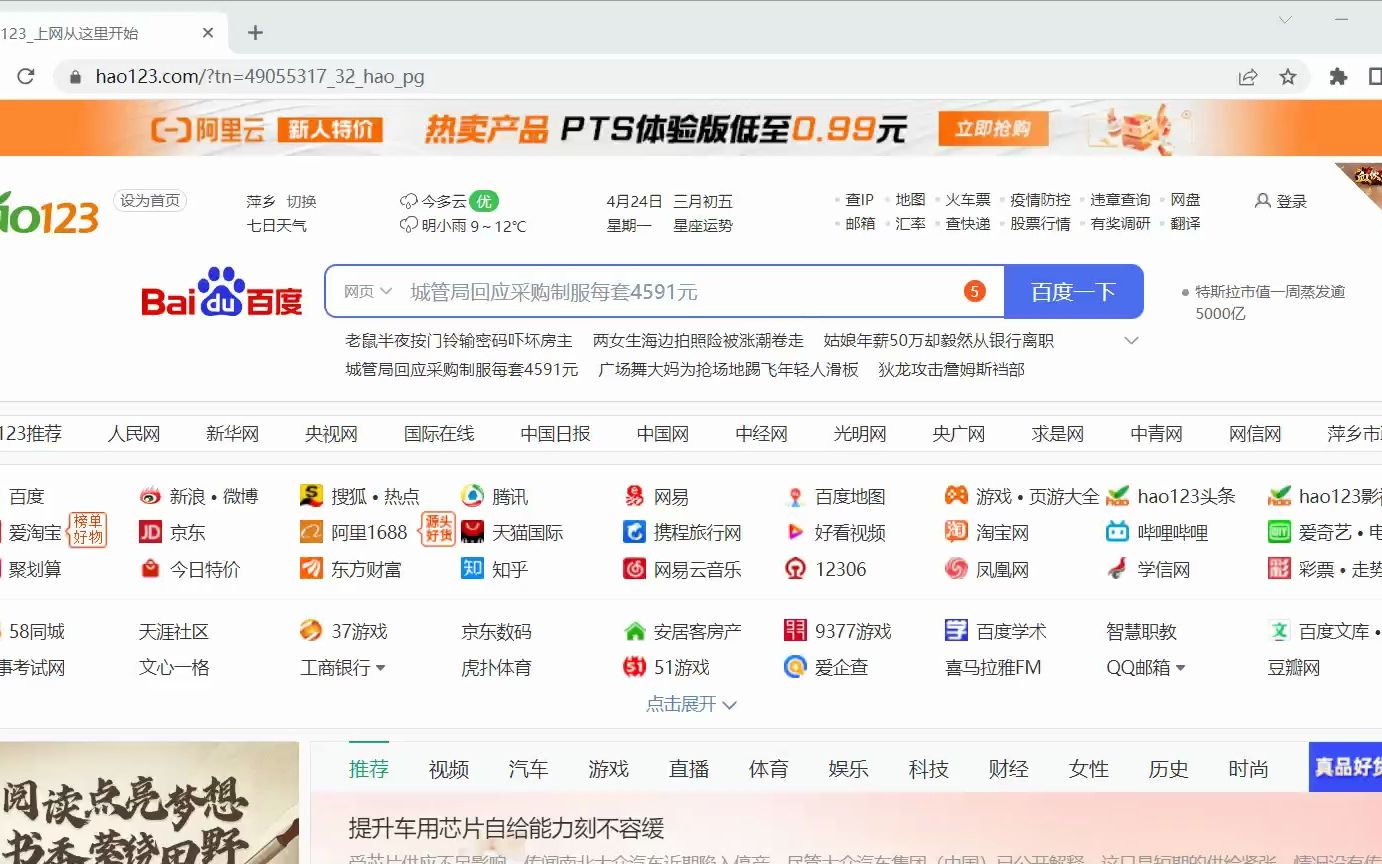Viewport: 1382px width, 864px height.
Task: Click the 登录 user icon
Action: [1262, 201]
